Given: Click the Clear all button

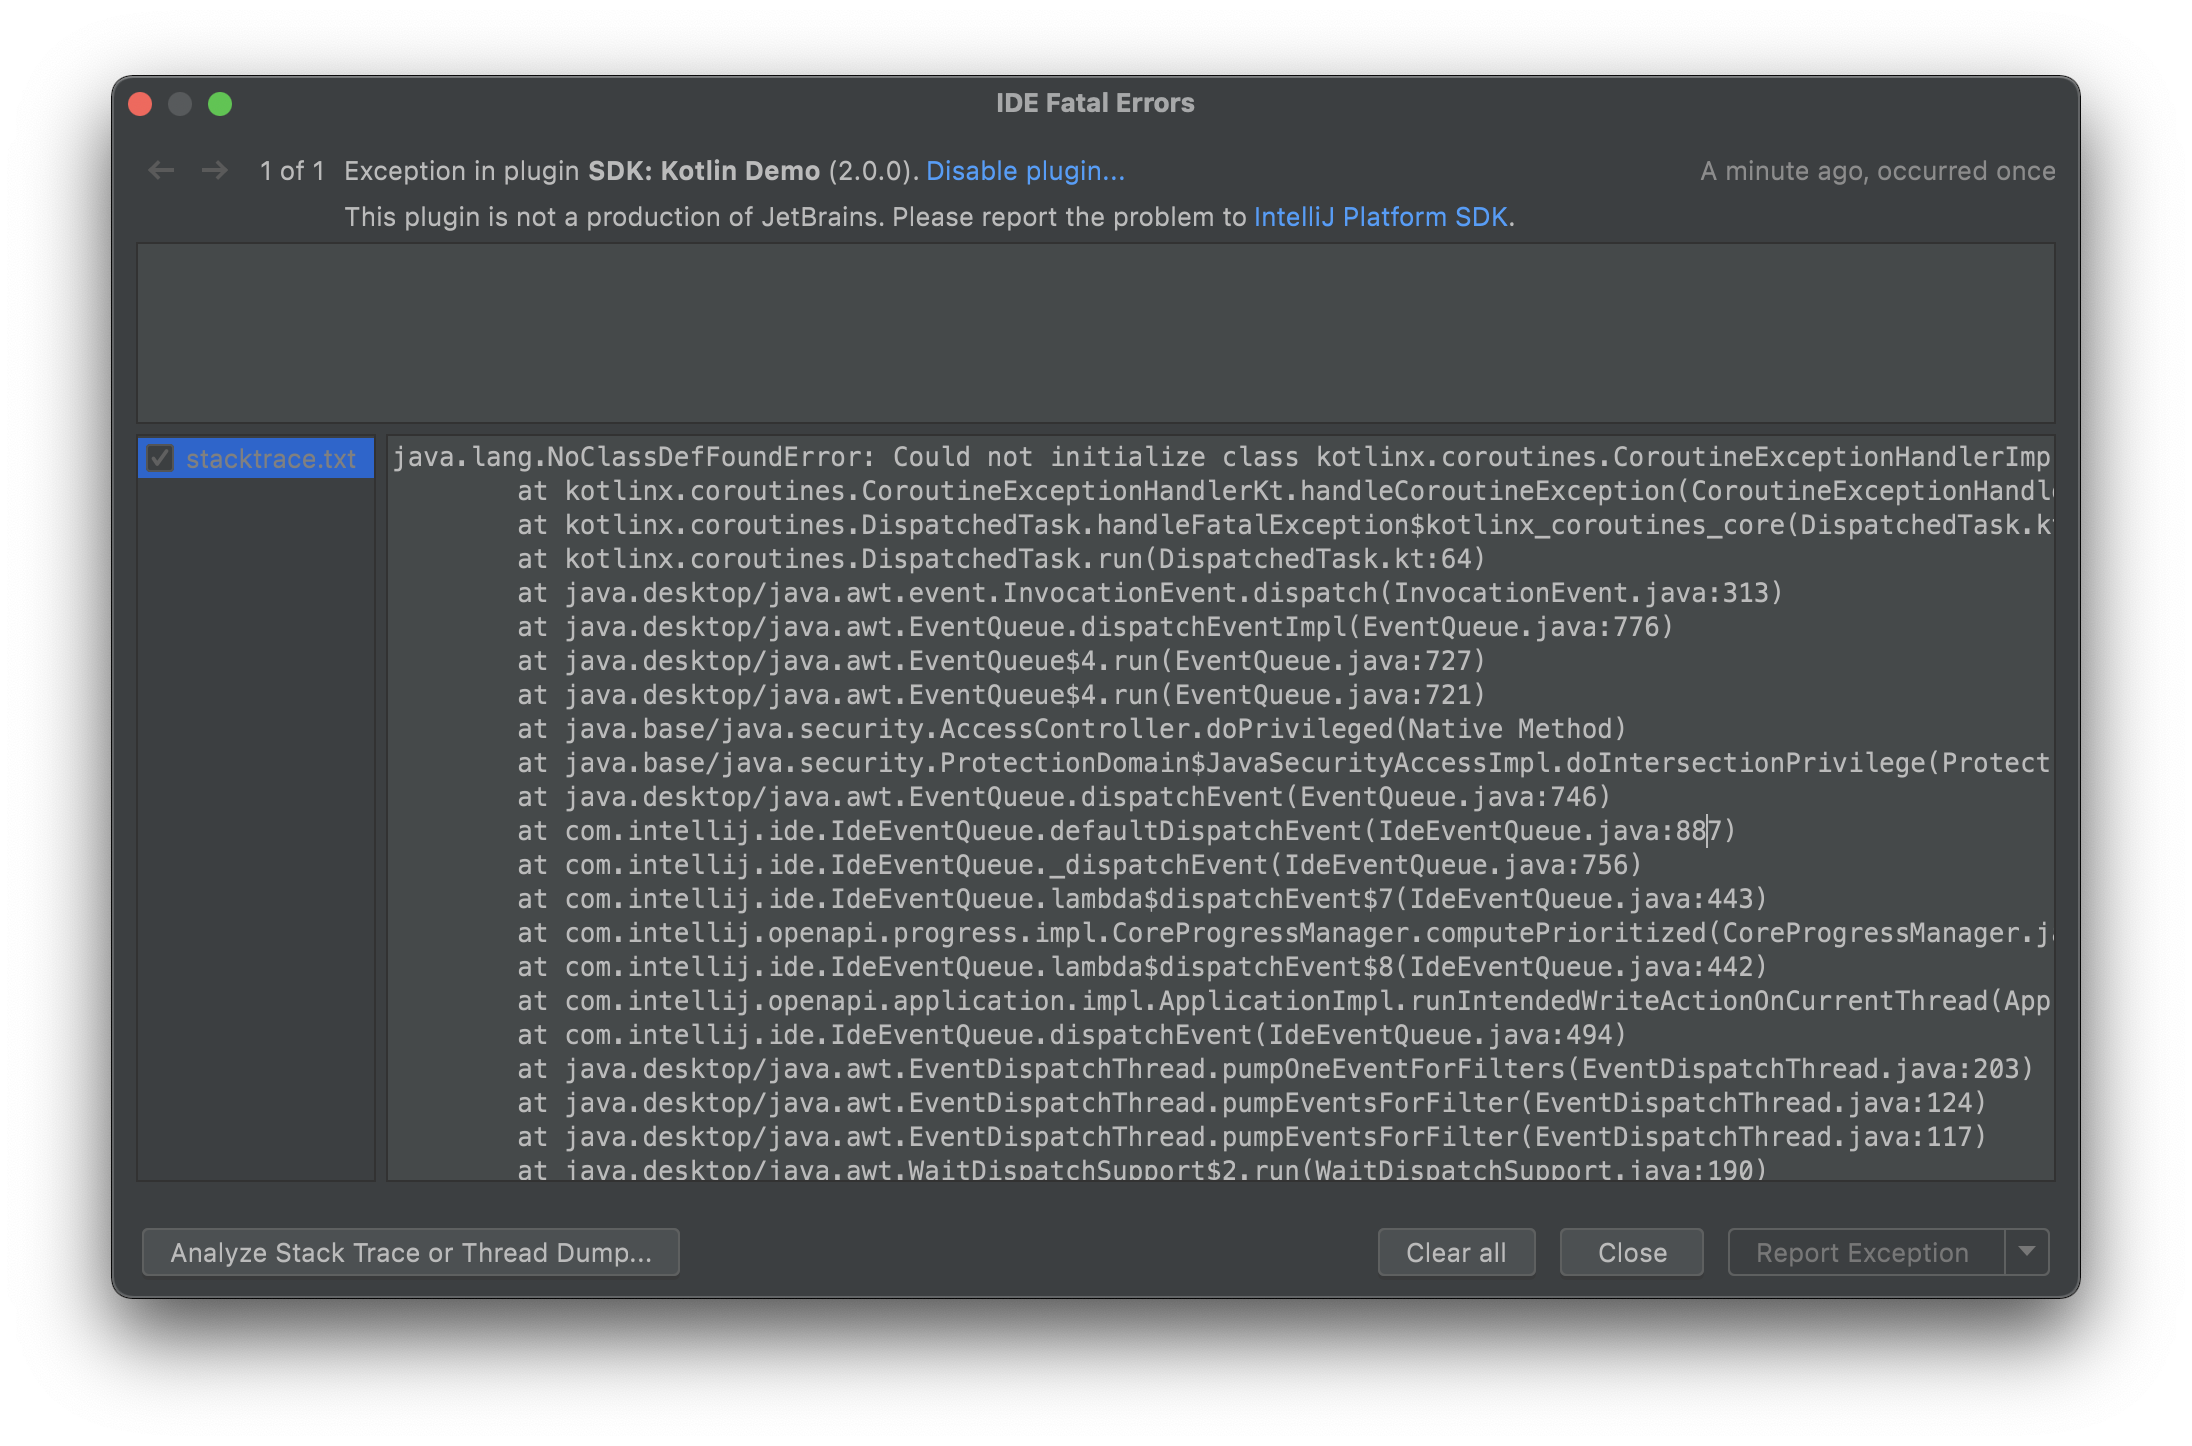Looking at the screenshot, I should click(1456, 1252).
